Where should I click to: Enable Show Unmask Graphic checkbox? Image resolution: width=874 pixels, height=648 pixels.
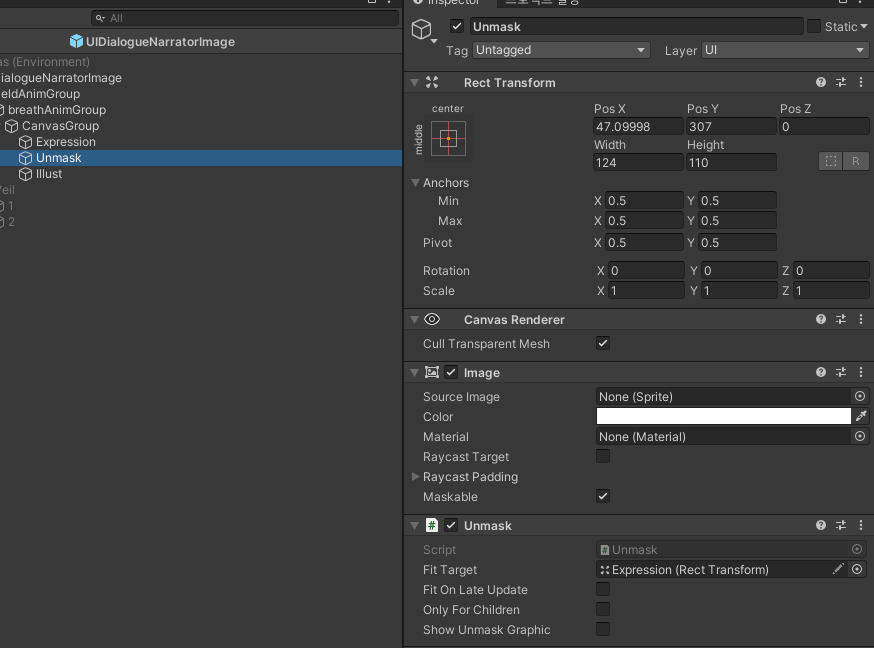coord(603,629)
